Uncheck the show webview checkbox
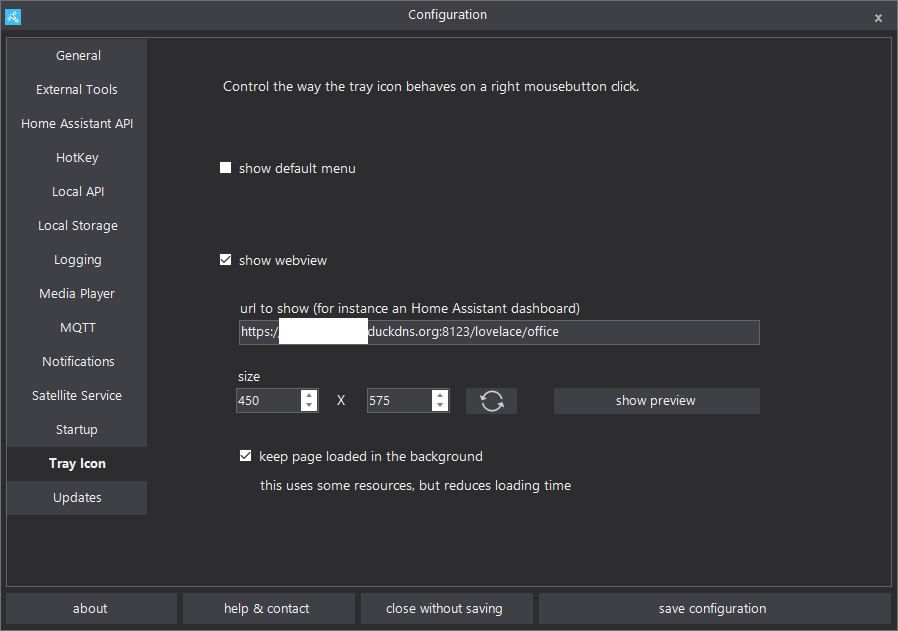Screen dimensions: 898x631 pyautogui.click(x=226, y=260)
